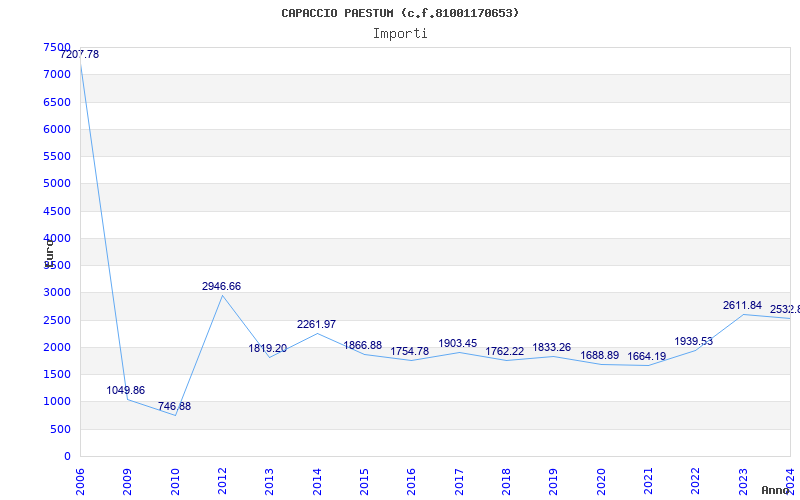Select the y-axis value 4500

pyautogui.click(x=57, y=211)
